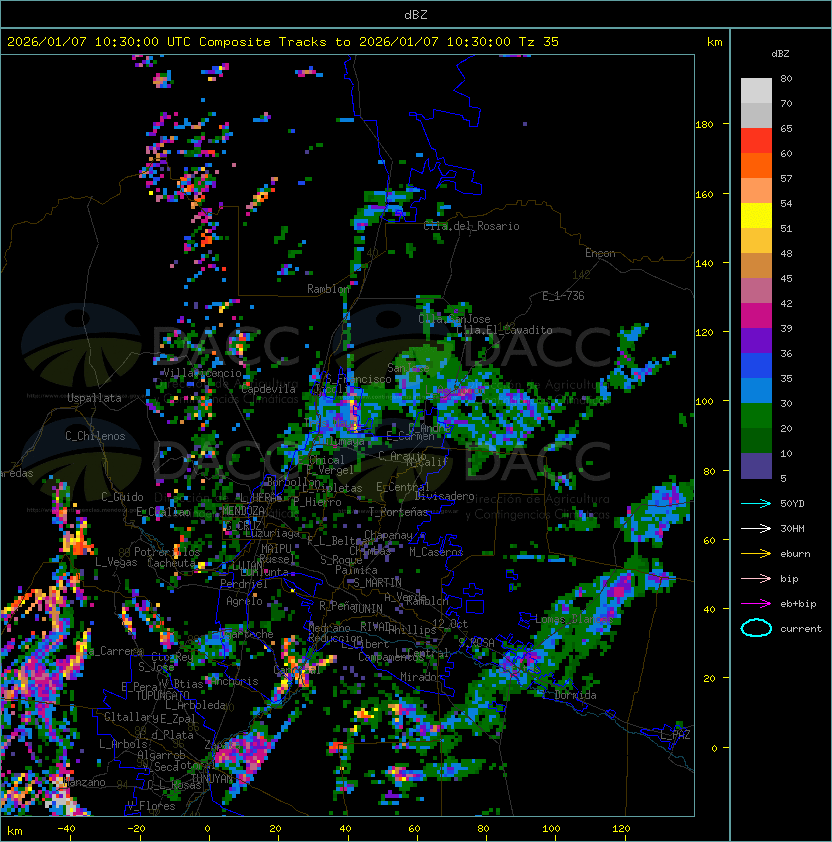Click the 180 km tick on vertical axis

(x=704, y=124)
